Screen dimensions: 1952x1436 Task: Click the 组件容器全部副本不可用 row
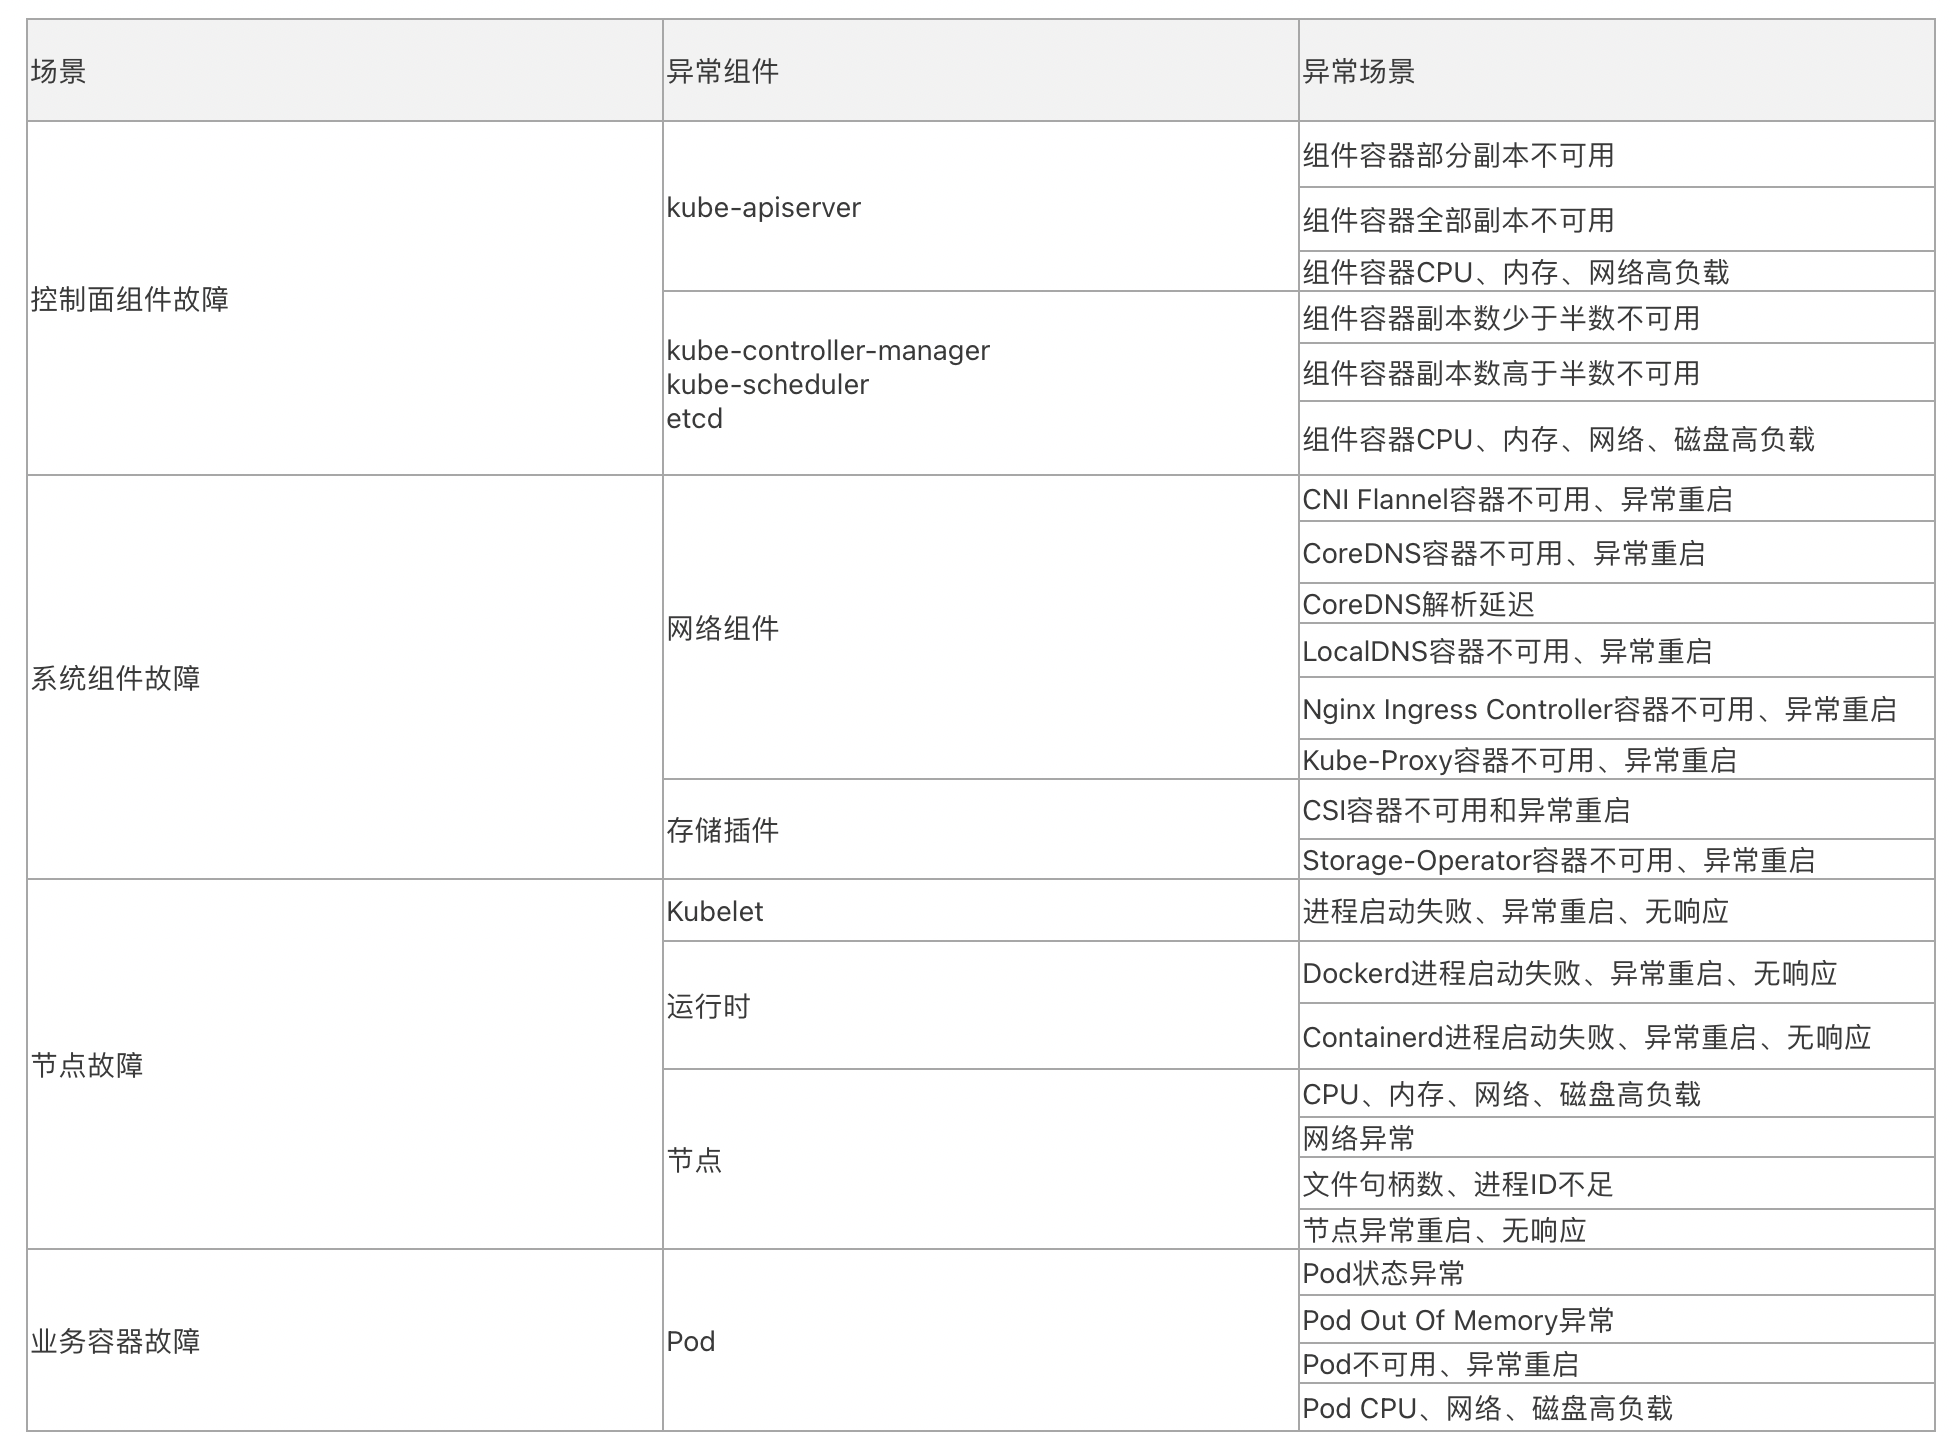pyautogui.click(x=1457, y=220)
